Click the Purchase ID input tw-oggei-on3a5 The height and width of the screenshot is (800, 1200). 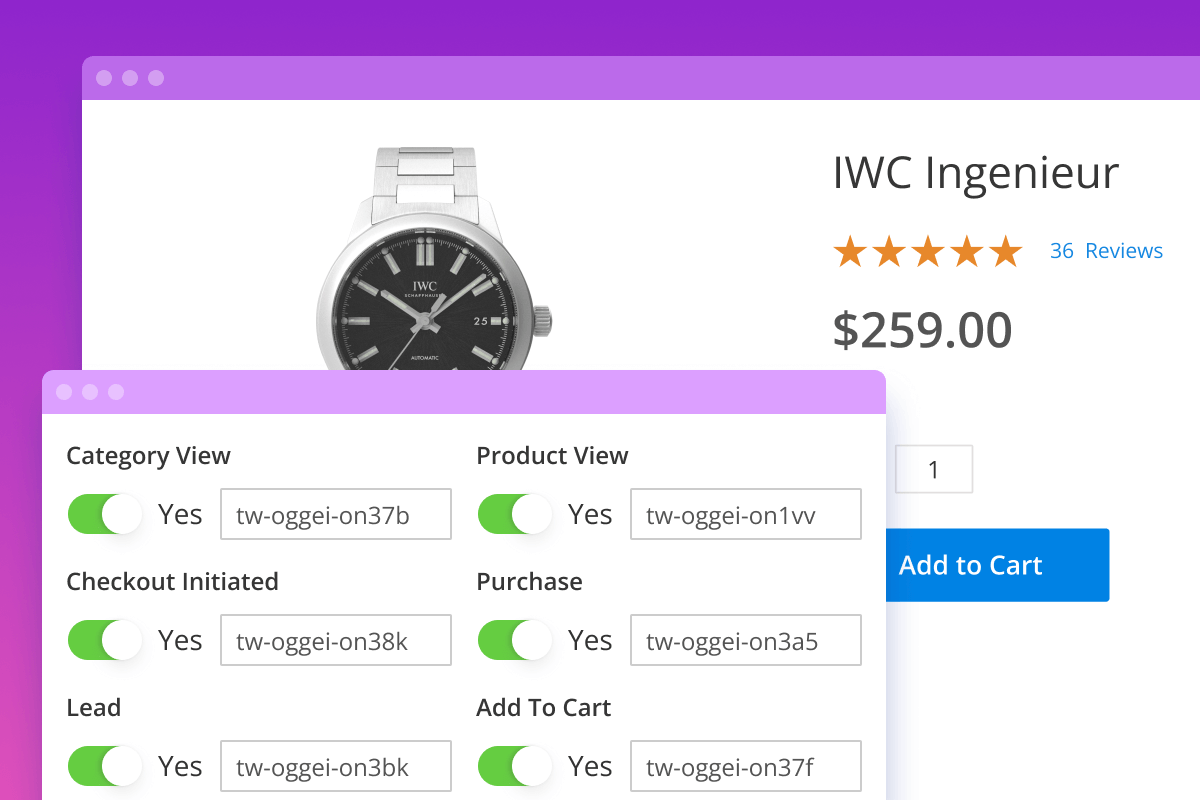click(745, 640)
